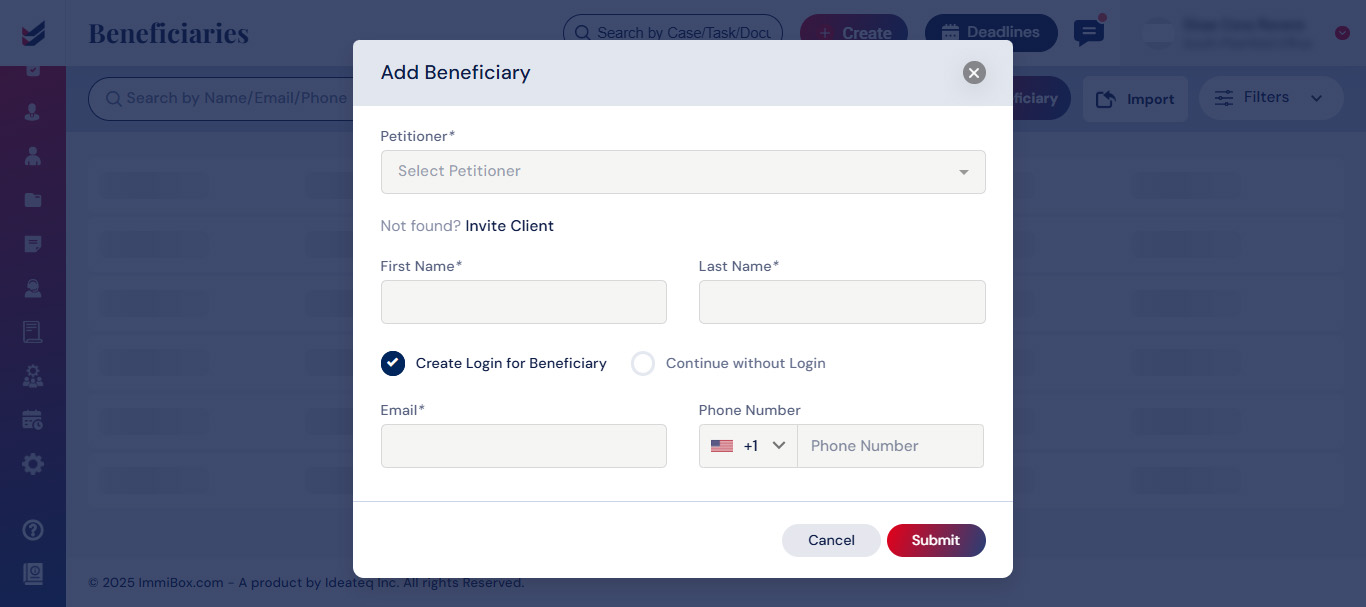Open the help question mark icon
The width and height of the screenshot is (1366, 607).
click(33, 530)
